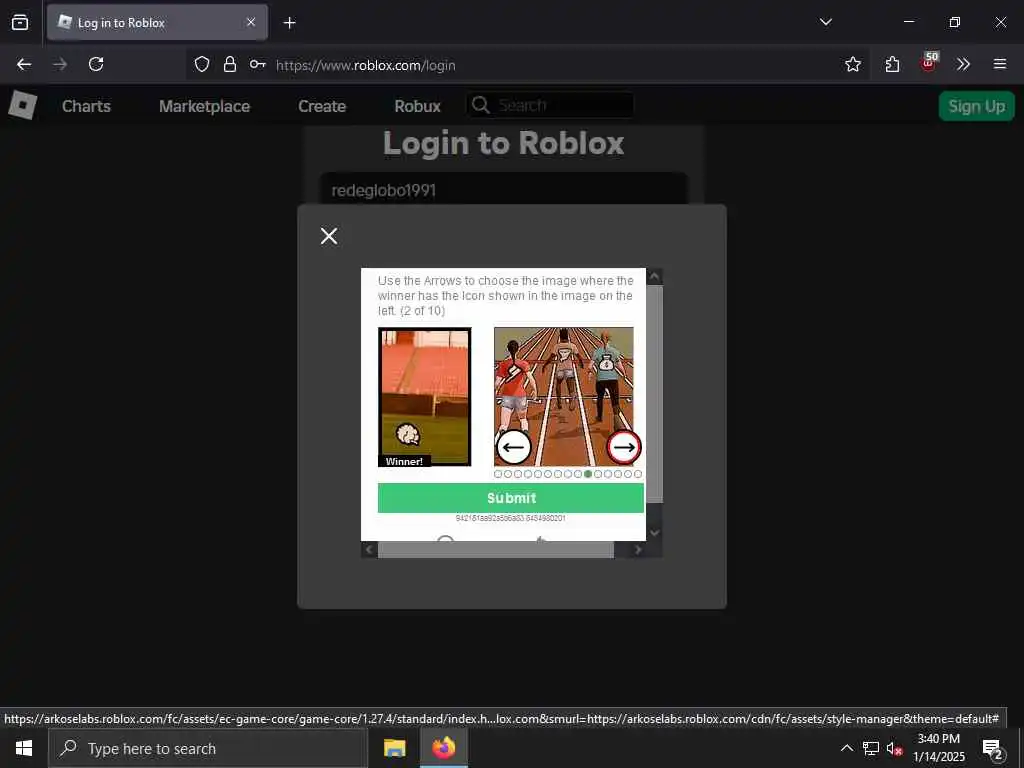This screenshot has height=768, width=1024.
Task: Open the Windows Start menu
Action: pos(24,748)
